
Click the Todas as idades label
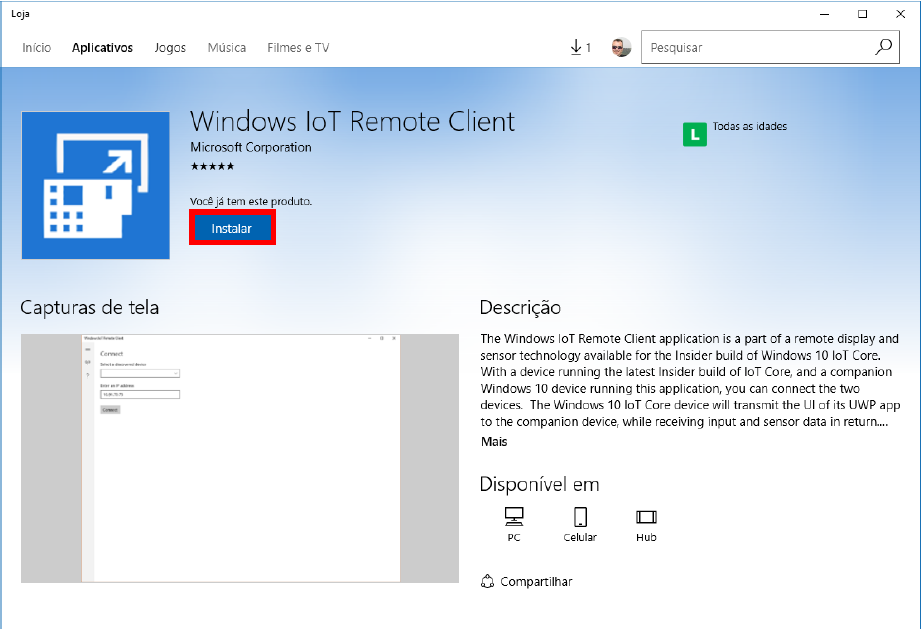click(x=749, y=126)
